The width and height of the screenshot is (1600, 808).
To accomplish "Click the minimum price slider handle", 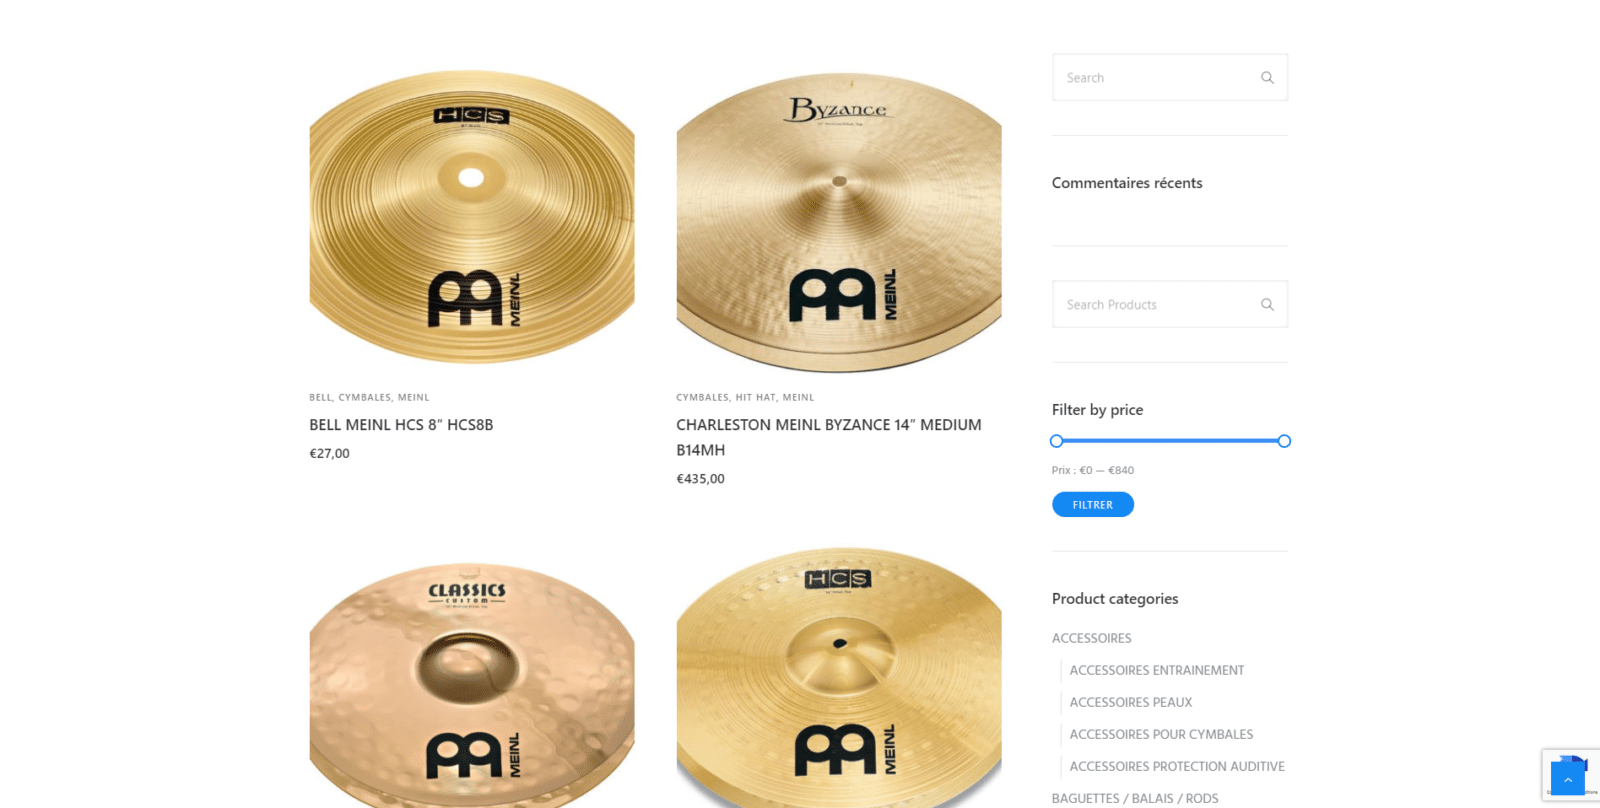I will pyautogui.click(x=1056, y=441).
